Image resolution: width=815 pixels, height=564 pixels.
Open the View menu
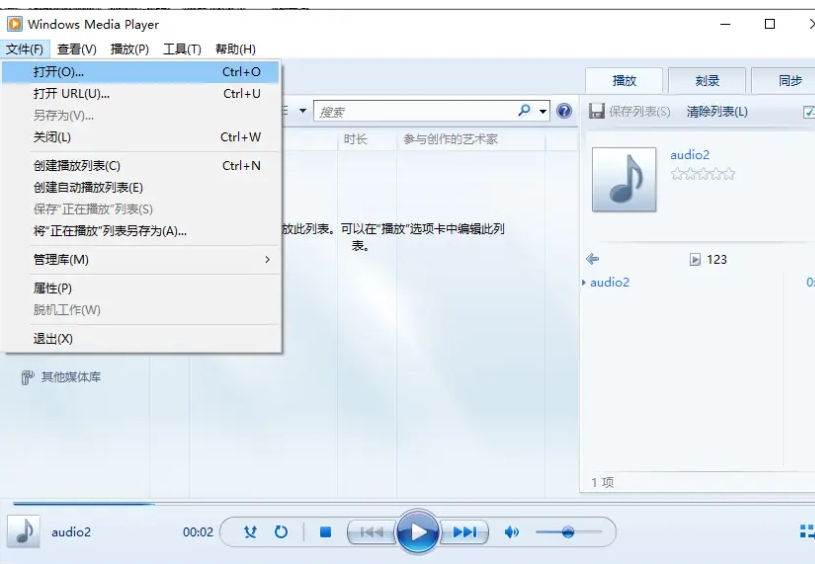click(76, 49)
